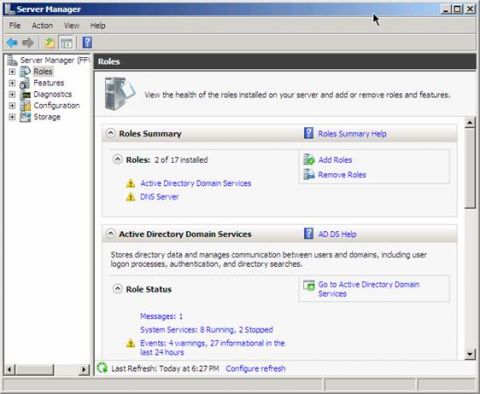
Task: Open the DNS Server role link
Action: [159, 197]
